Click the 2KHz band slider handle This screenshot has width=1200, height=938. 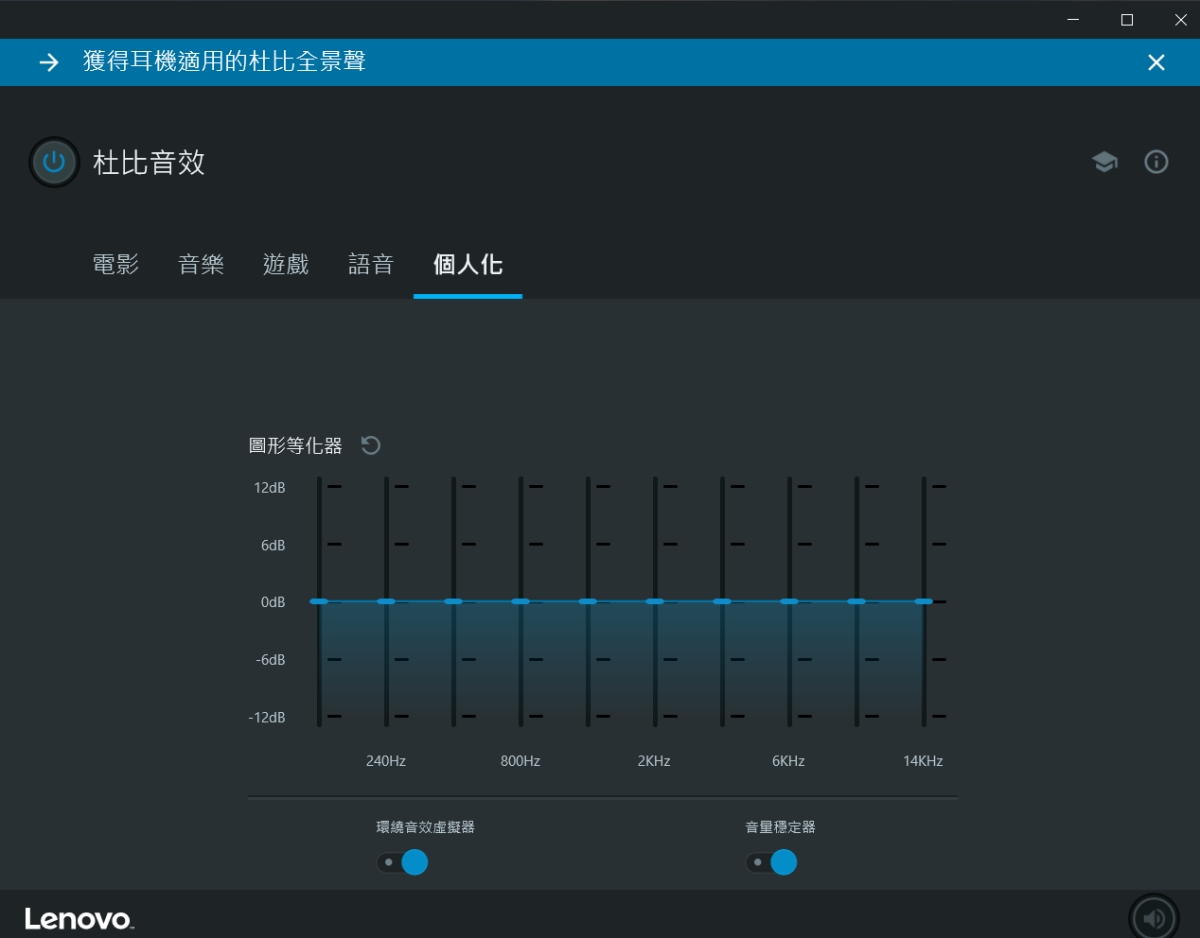(x=655, y=601)
